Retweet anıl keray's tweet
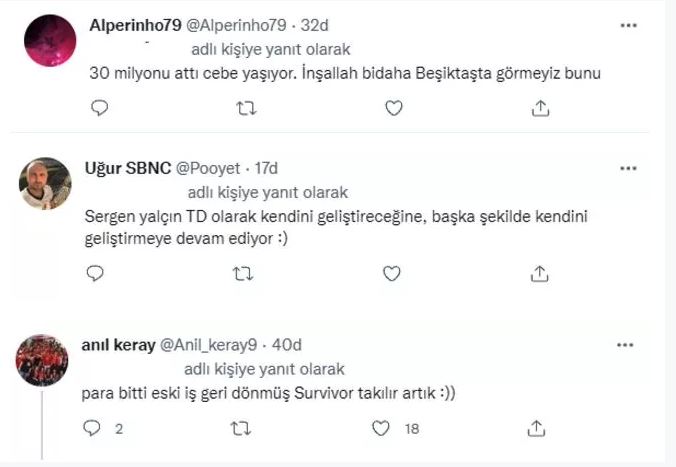Image resolution: width=676 pixels, height=467 pixels. pyautogui.click(x=240, y=428)
